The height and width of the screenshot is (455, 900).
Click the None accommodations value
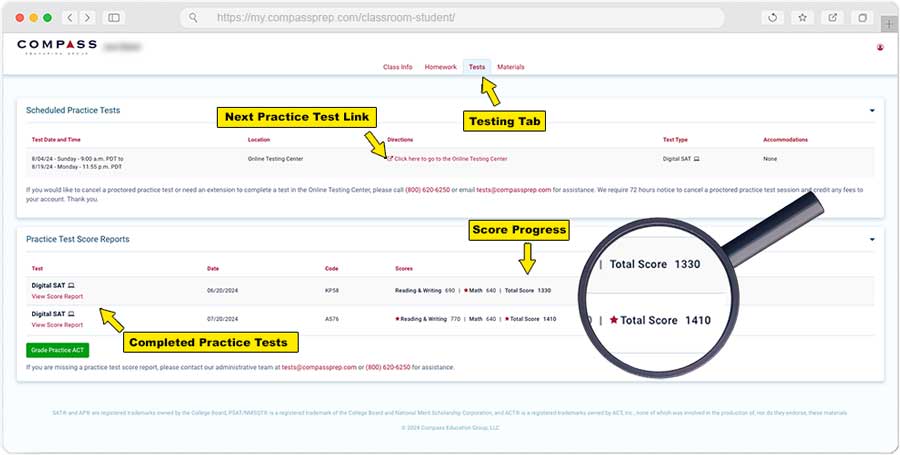(770, 158)
